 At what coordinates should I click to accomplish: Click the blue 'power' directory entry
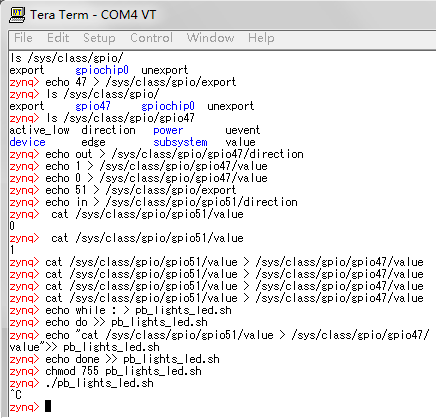pyautogui.click(x=168, y=130)
